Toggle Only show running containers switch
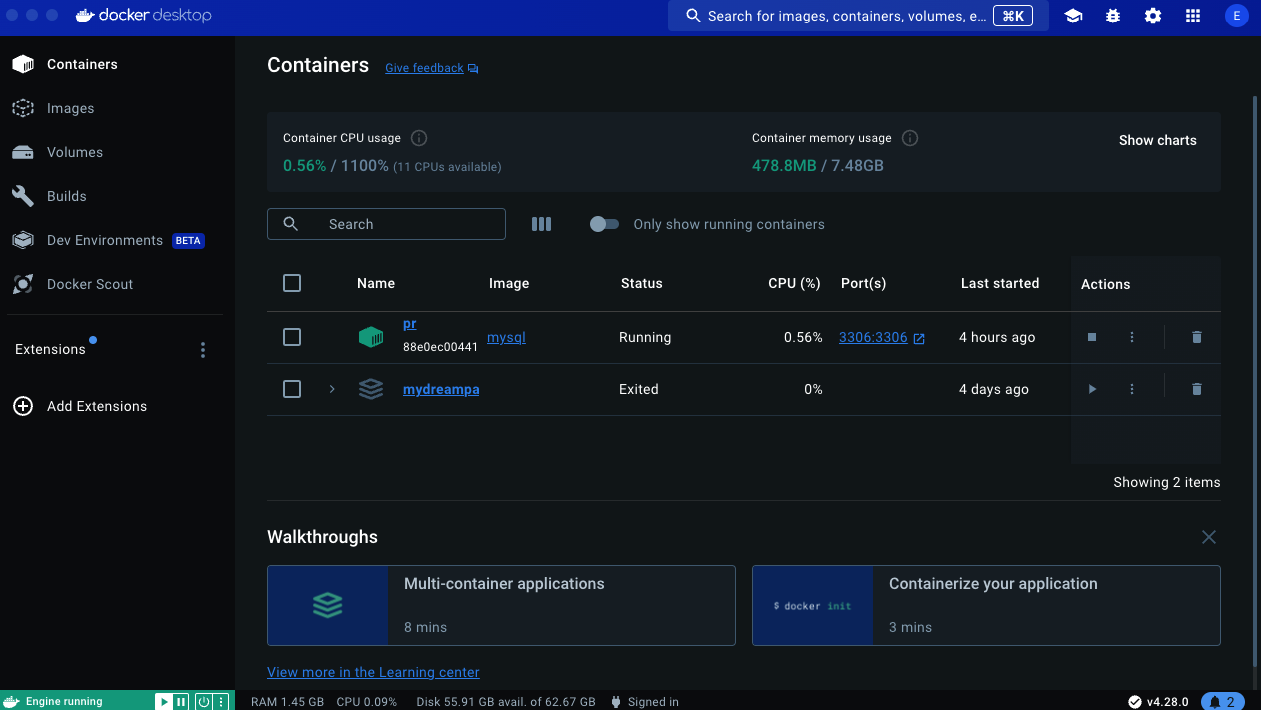 pos(604,224)
